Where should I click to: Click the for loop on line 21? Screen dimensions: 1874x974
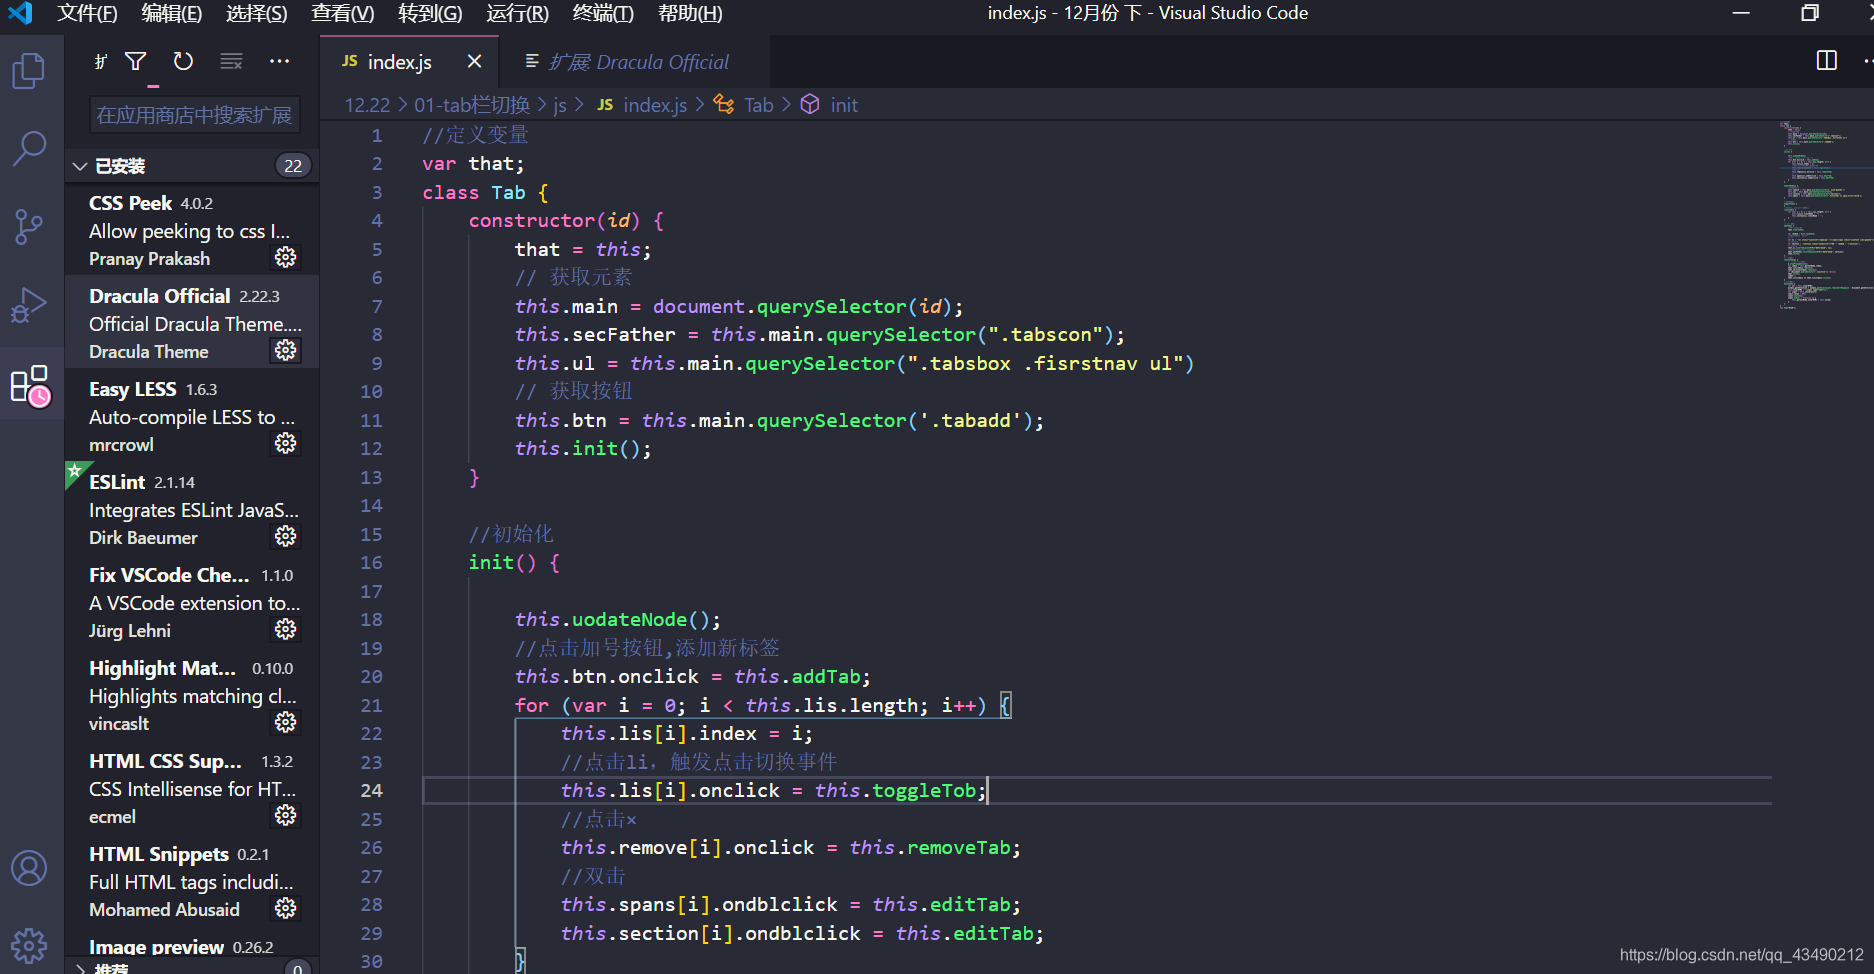pos(763,705)
